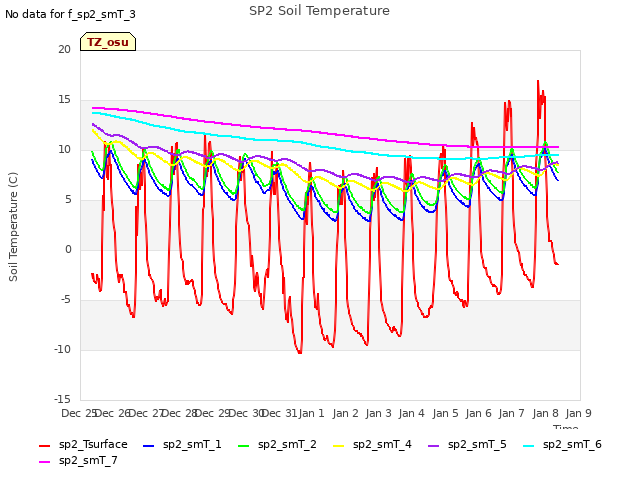Click the Dec 25 x-axis tick label
Image resolution: width=640 pixels, height=480 pixels.
(x=79, y=413)
